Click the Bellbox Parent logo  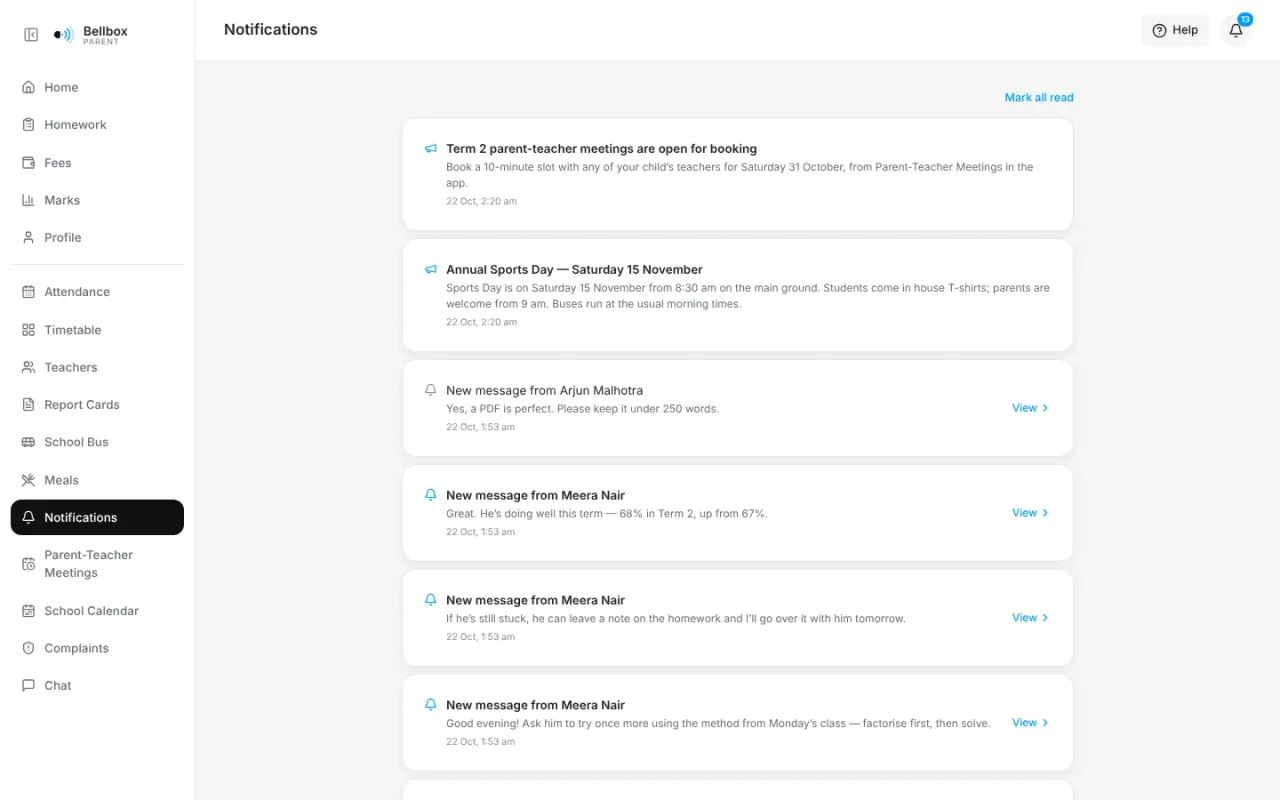tap(91, 35)
